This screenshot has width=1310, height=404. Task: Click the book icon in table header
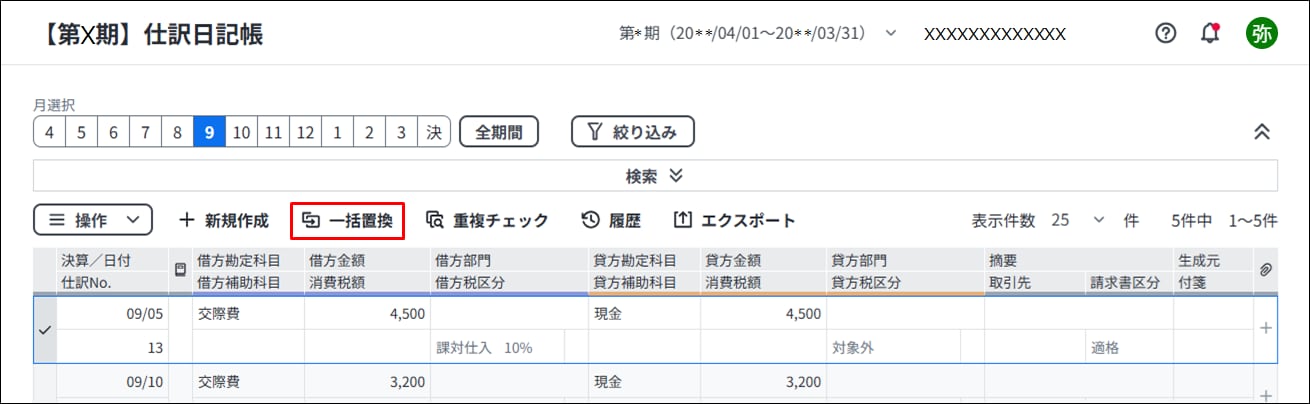point(180,270)
